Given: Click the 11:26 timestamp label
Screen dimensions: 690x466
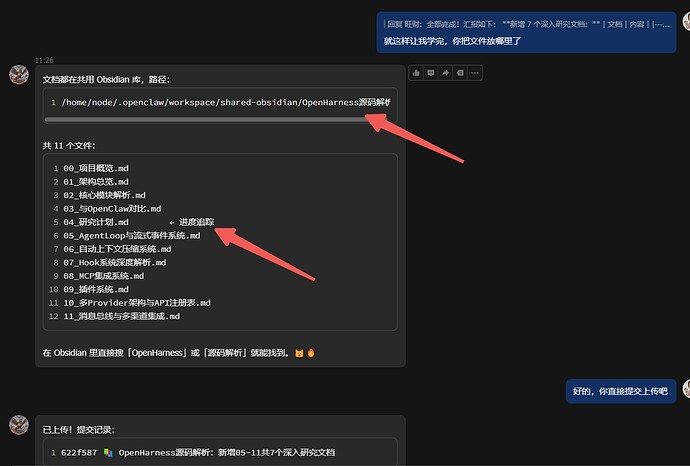Looking at the screenshot, I should pyautogui.click(x=44, y=61).
